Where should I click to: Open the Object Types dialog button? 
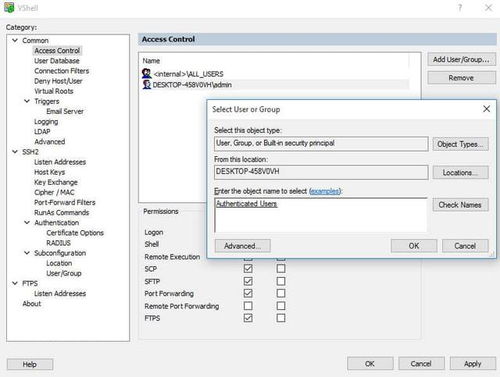460,144
